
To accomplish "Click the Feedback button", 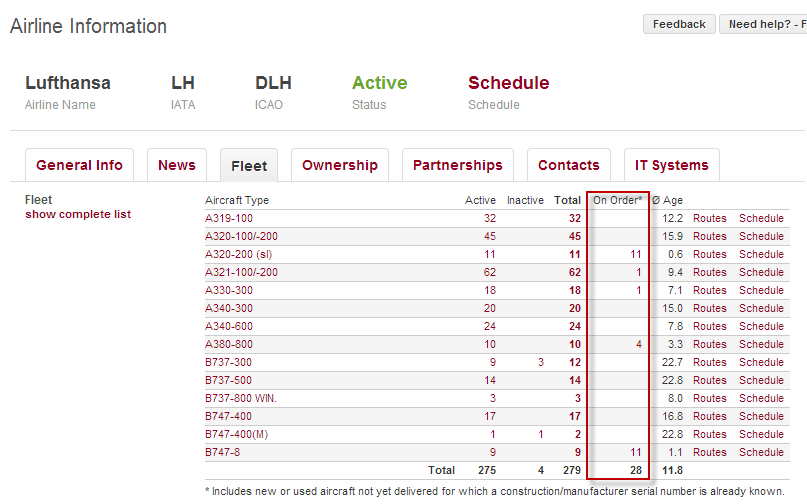I will coord(678,24).
